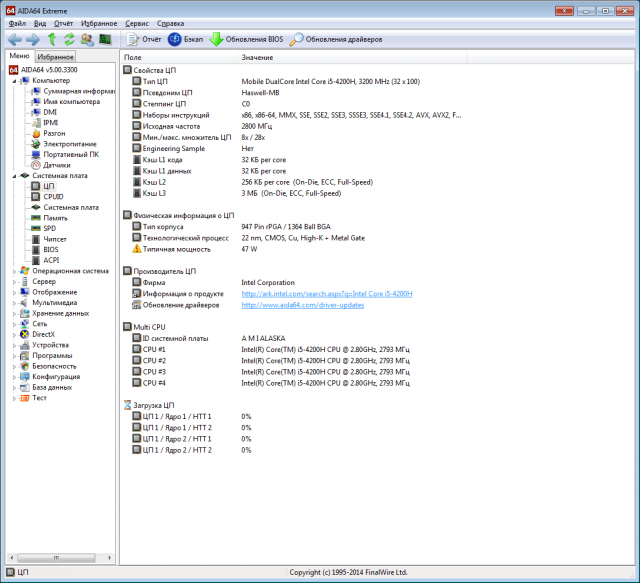Select the ЦП 1 / Ядро 2 / HTT 2 row
The image size is (640, 583).
[x=192, y=450]
